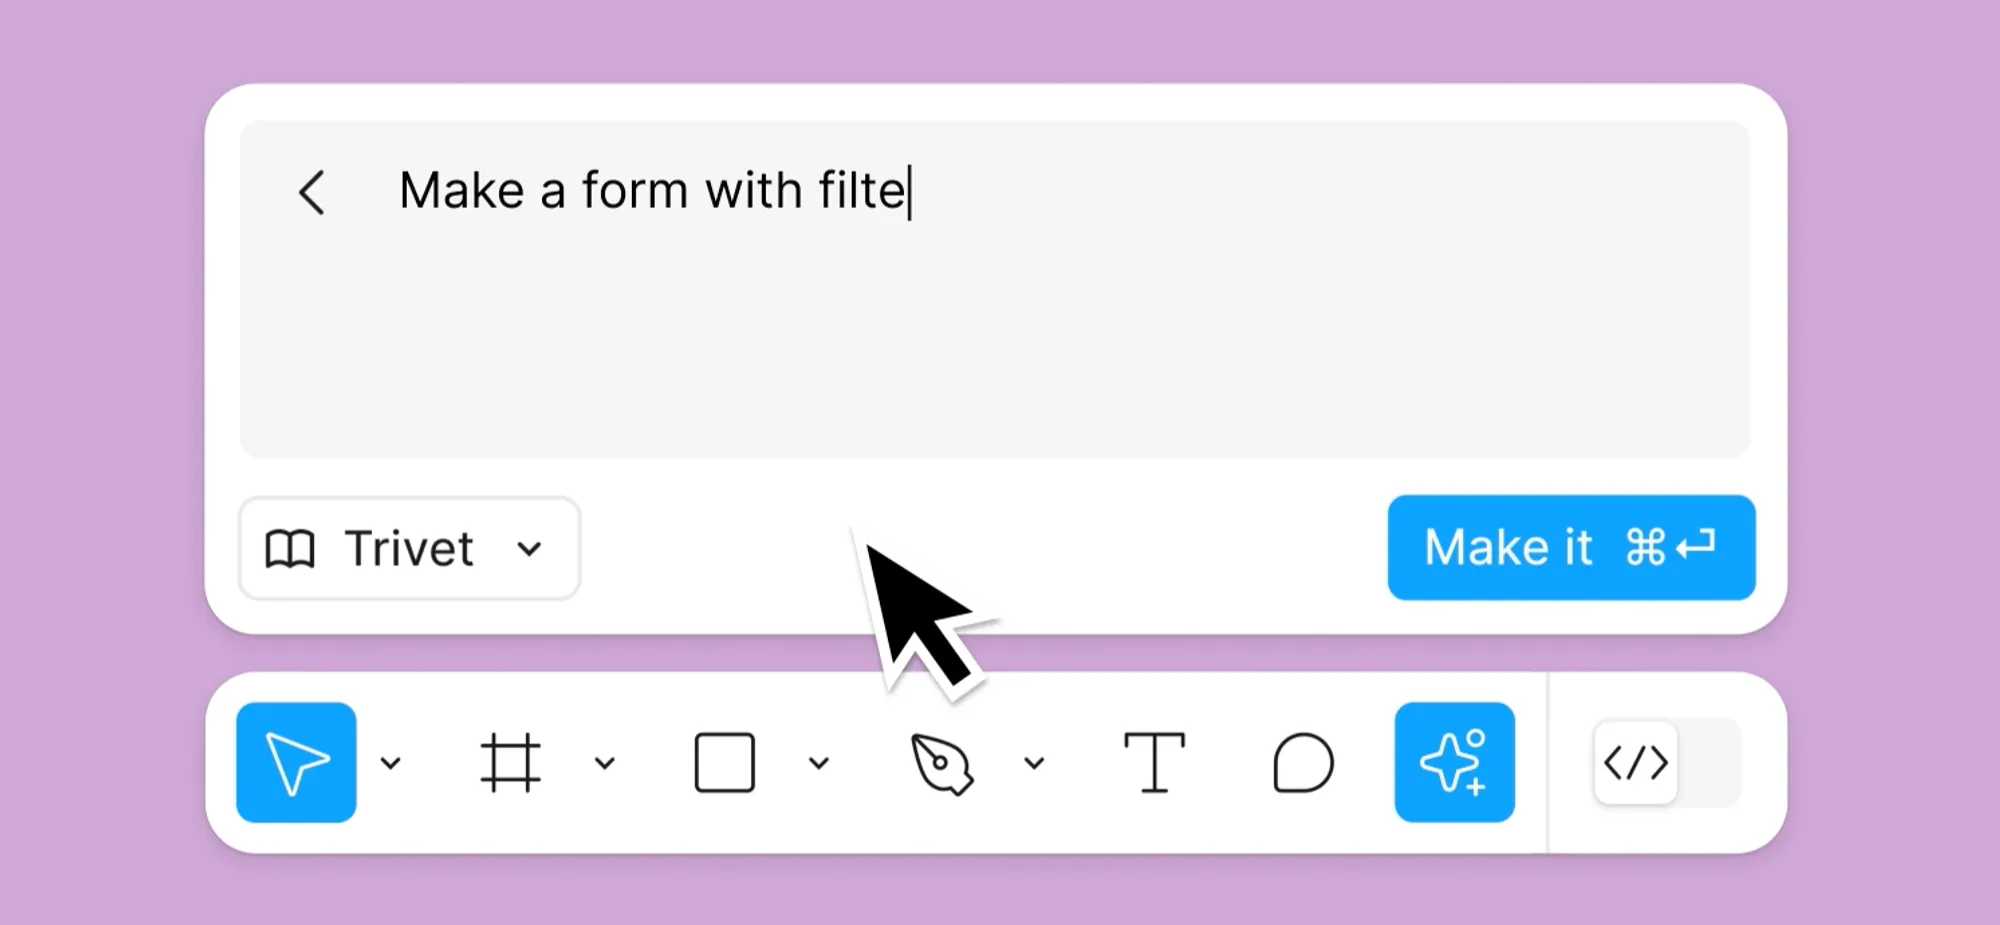Open Rectangle shape tools dropdown

pos(819,763)
